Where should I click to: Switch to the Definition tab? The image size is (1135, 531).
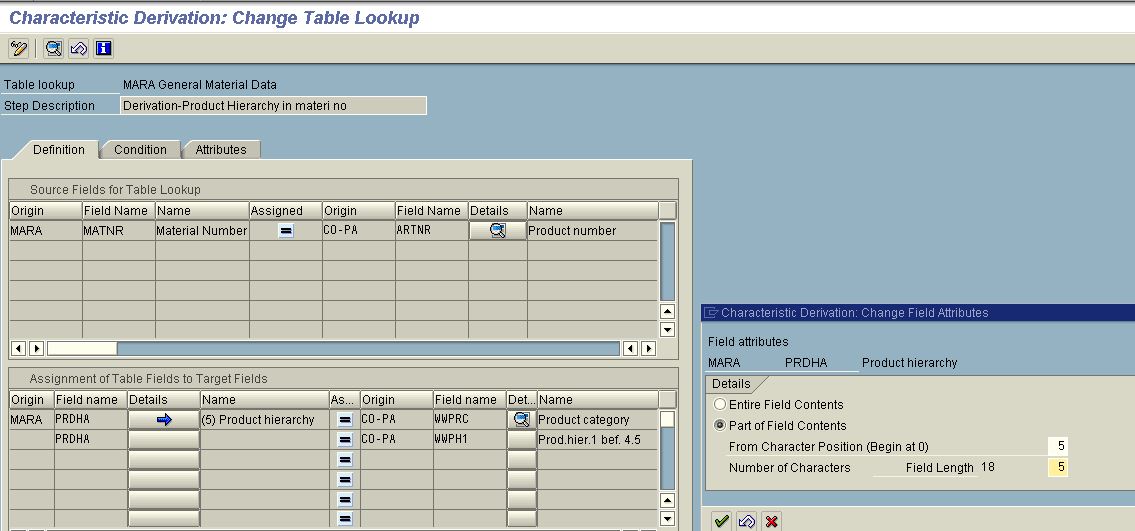pyautogui.click(x=59, y=150)
